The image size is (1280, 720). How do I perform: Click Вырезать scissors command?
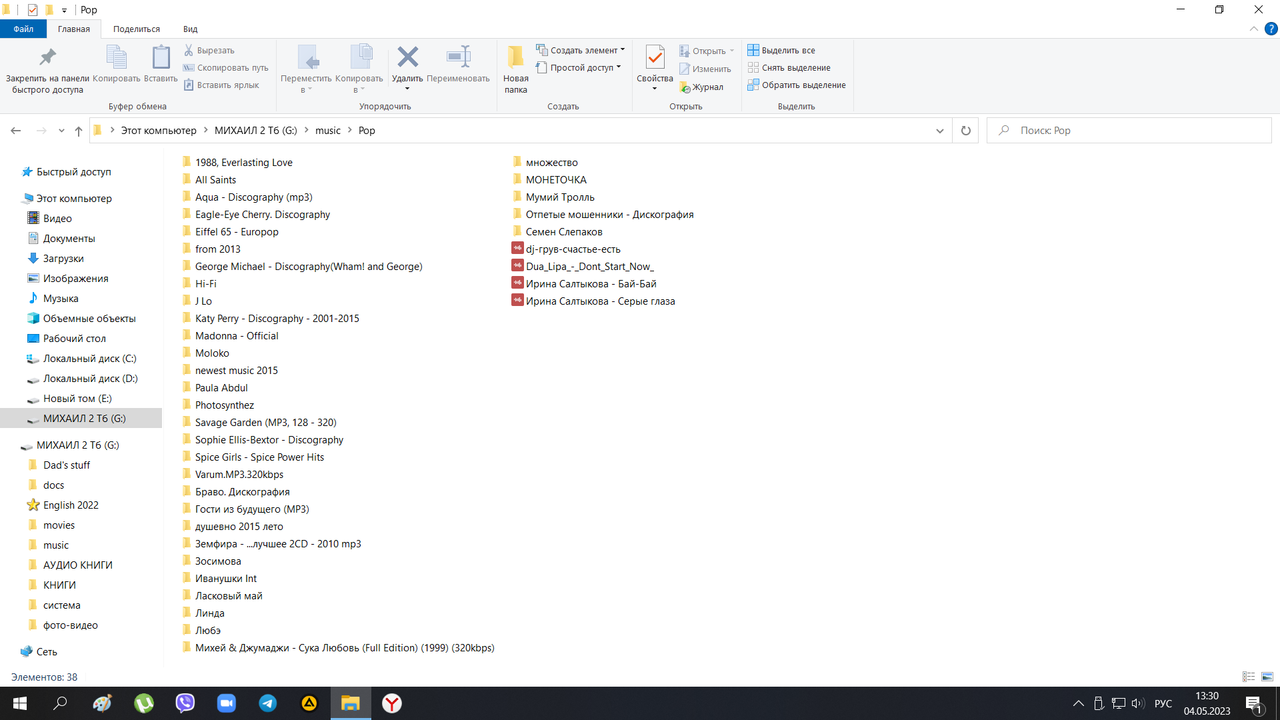pos(210,50)
